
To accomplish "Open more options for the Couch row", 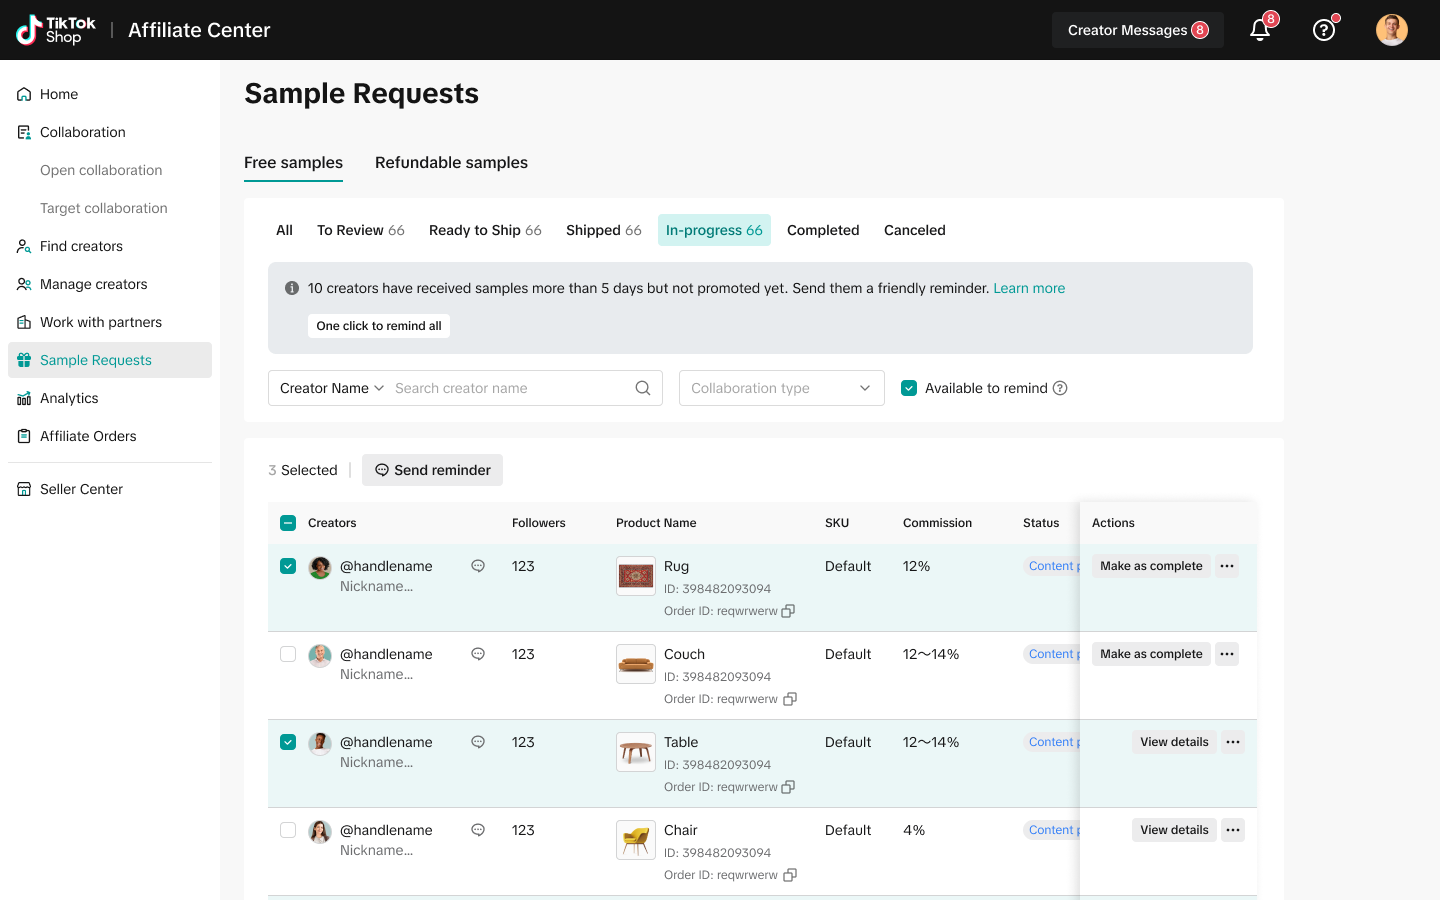I will pyautogui.click(x=1227, y=654).
